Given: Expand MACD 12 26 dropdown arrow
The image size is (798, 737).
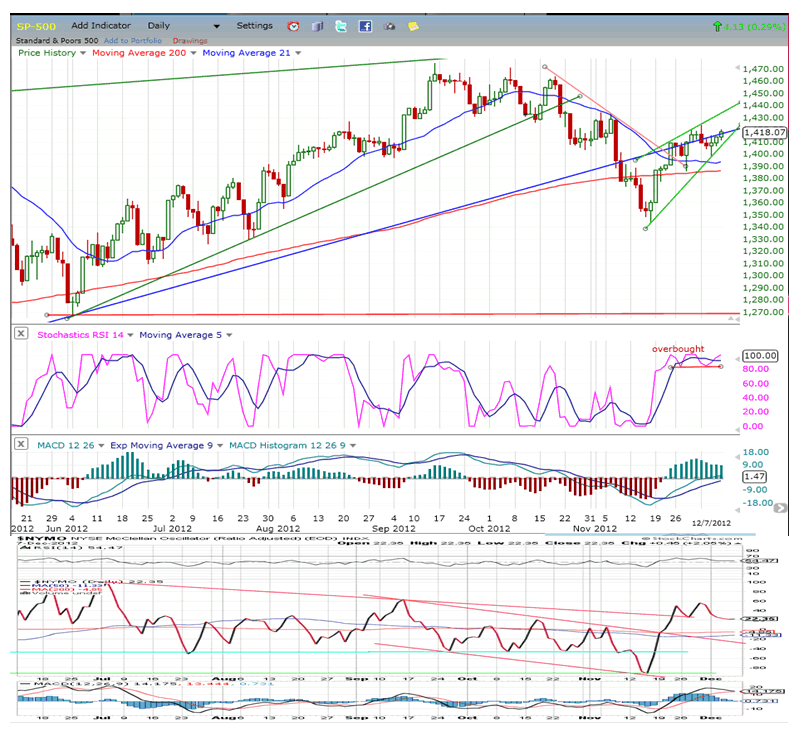Looking at the screenshot, I should point(101,445).
